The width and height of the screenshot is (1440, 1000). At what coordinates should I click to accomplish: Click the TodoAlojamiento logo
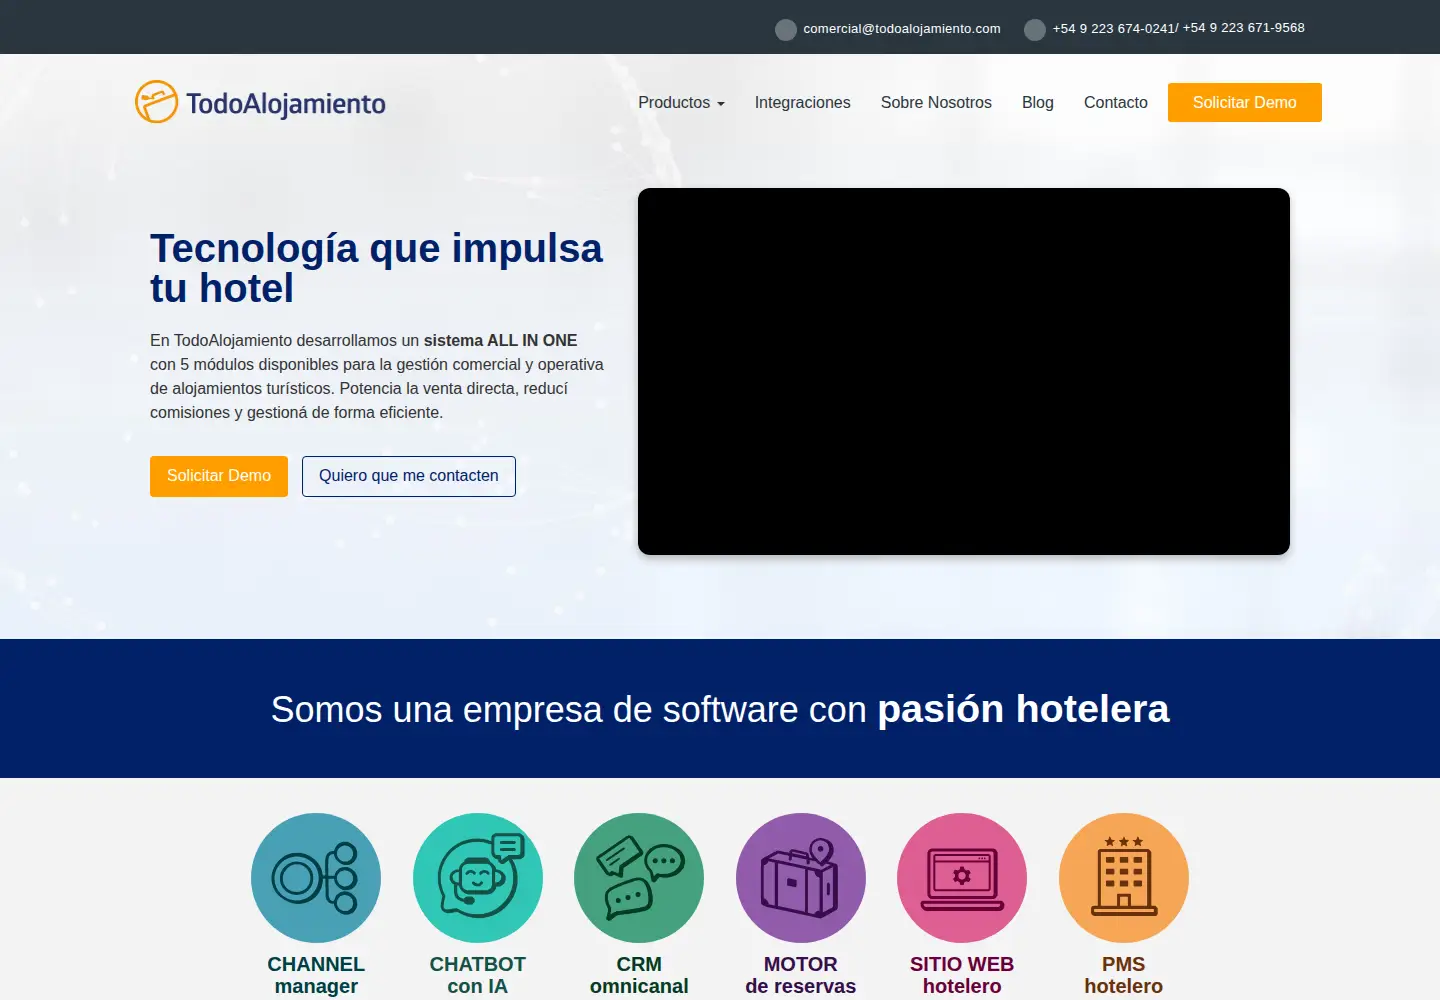pyautogui.click(x=260, y=102)
